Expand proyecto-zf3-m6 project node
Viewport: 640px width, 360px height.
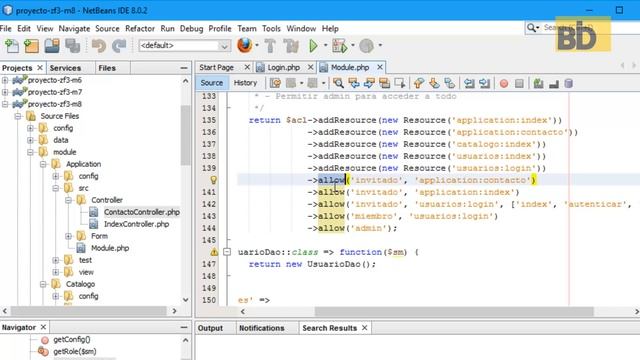(5, 80)
